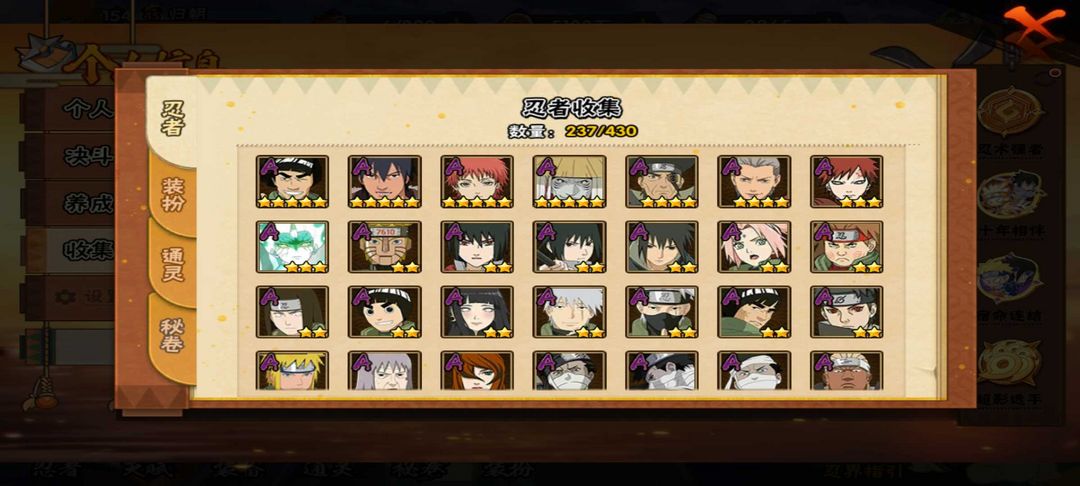Select the orange ninja with the 7610 headband
This screenshot has height=486, width=1080.
coord(384,246)
